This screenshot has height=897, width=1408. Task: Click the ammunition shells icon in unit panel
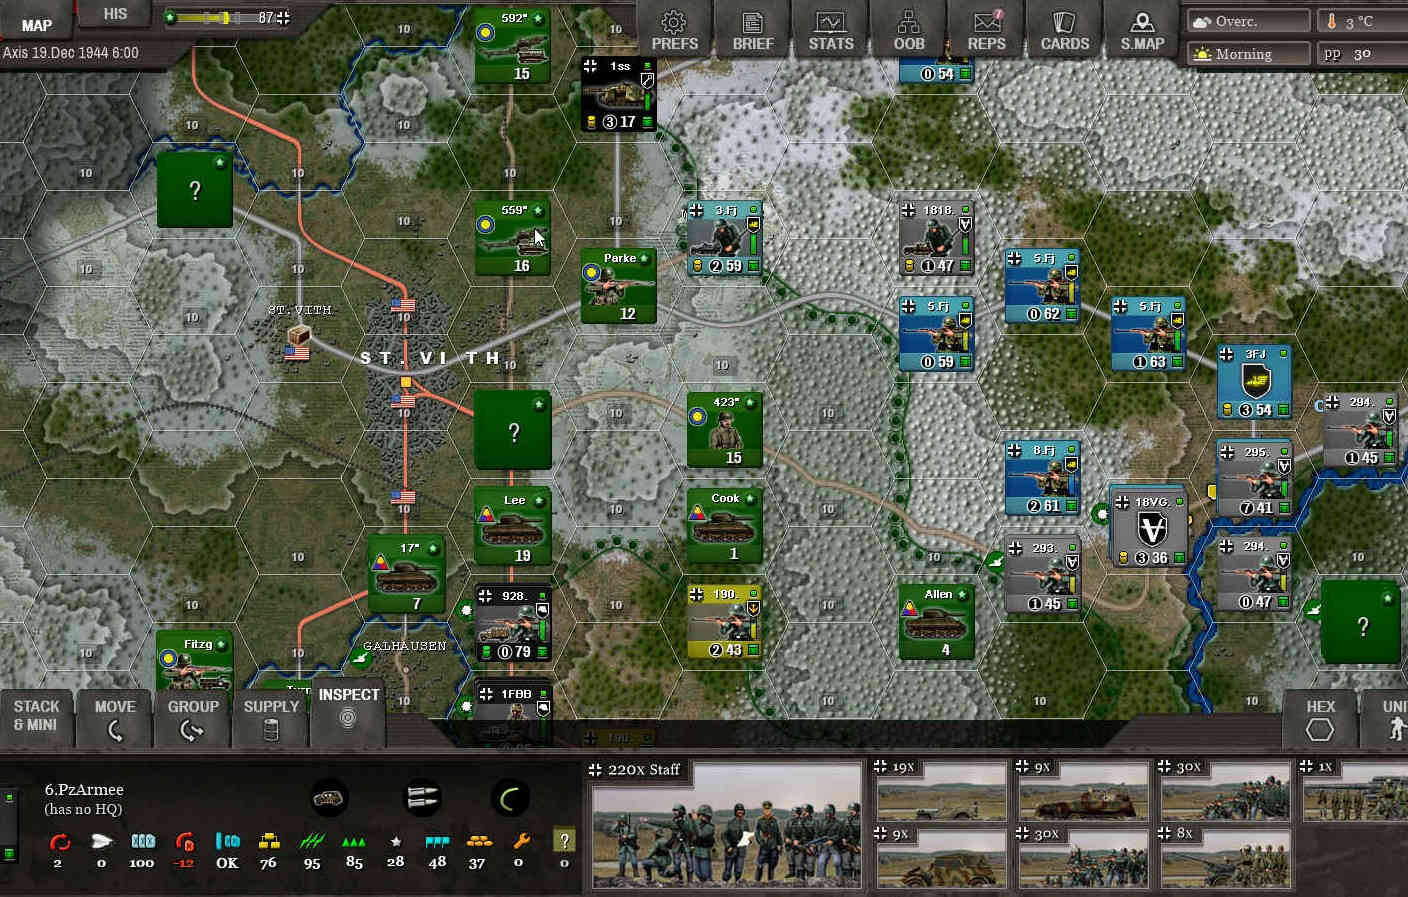pos(422,798)
